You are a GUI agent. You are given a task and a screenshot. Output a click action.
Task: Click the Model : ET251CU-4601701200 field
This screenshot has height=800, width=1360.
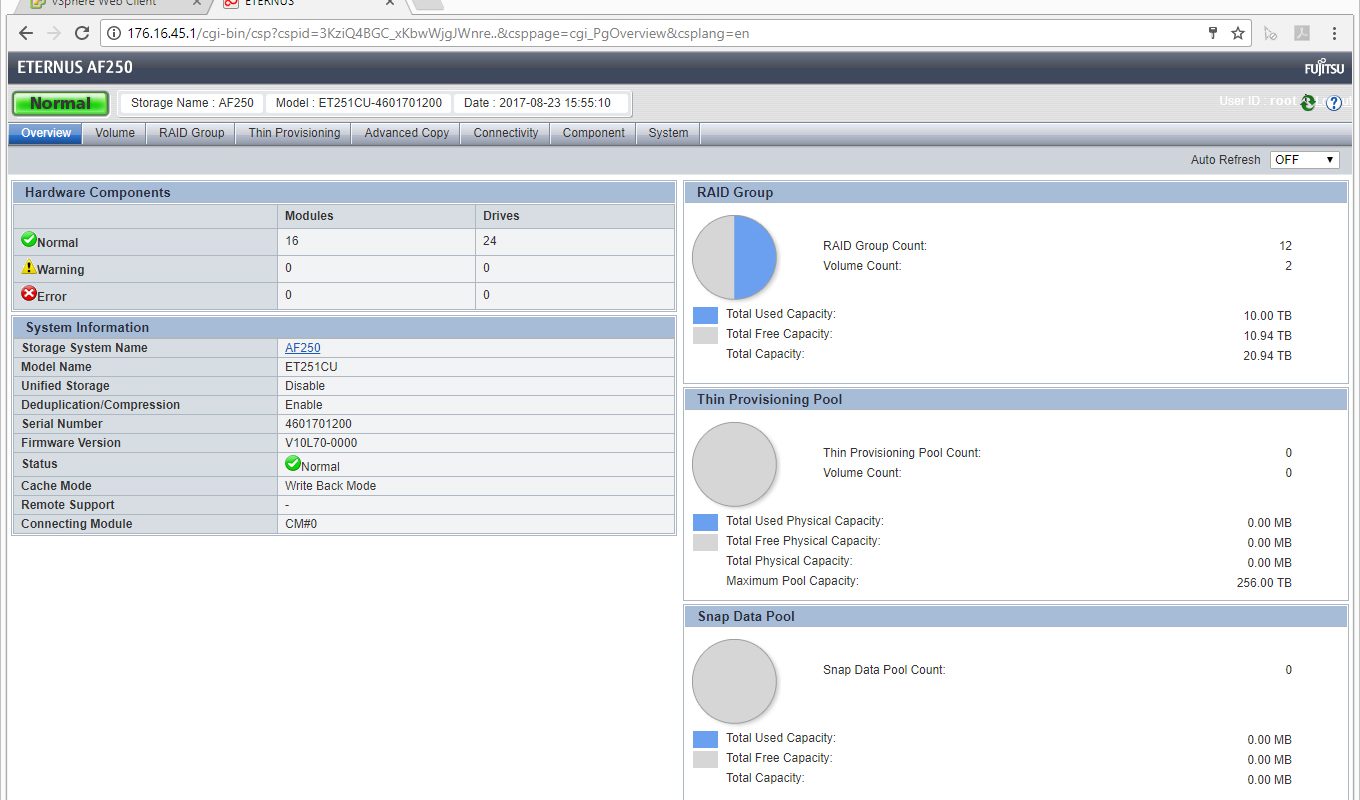click(x=359, y=103)
